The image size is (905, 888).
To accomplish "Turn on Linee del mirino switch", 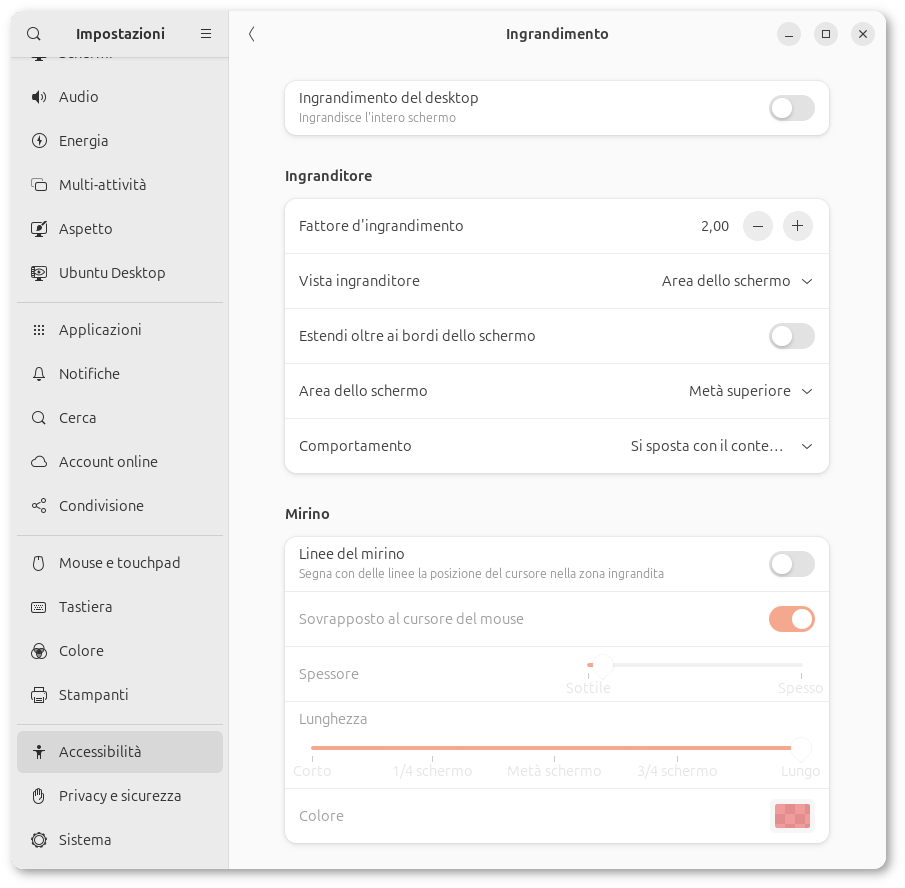I will click(791, 564).
